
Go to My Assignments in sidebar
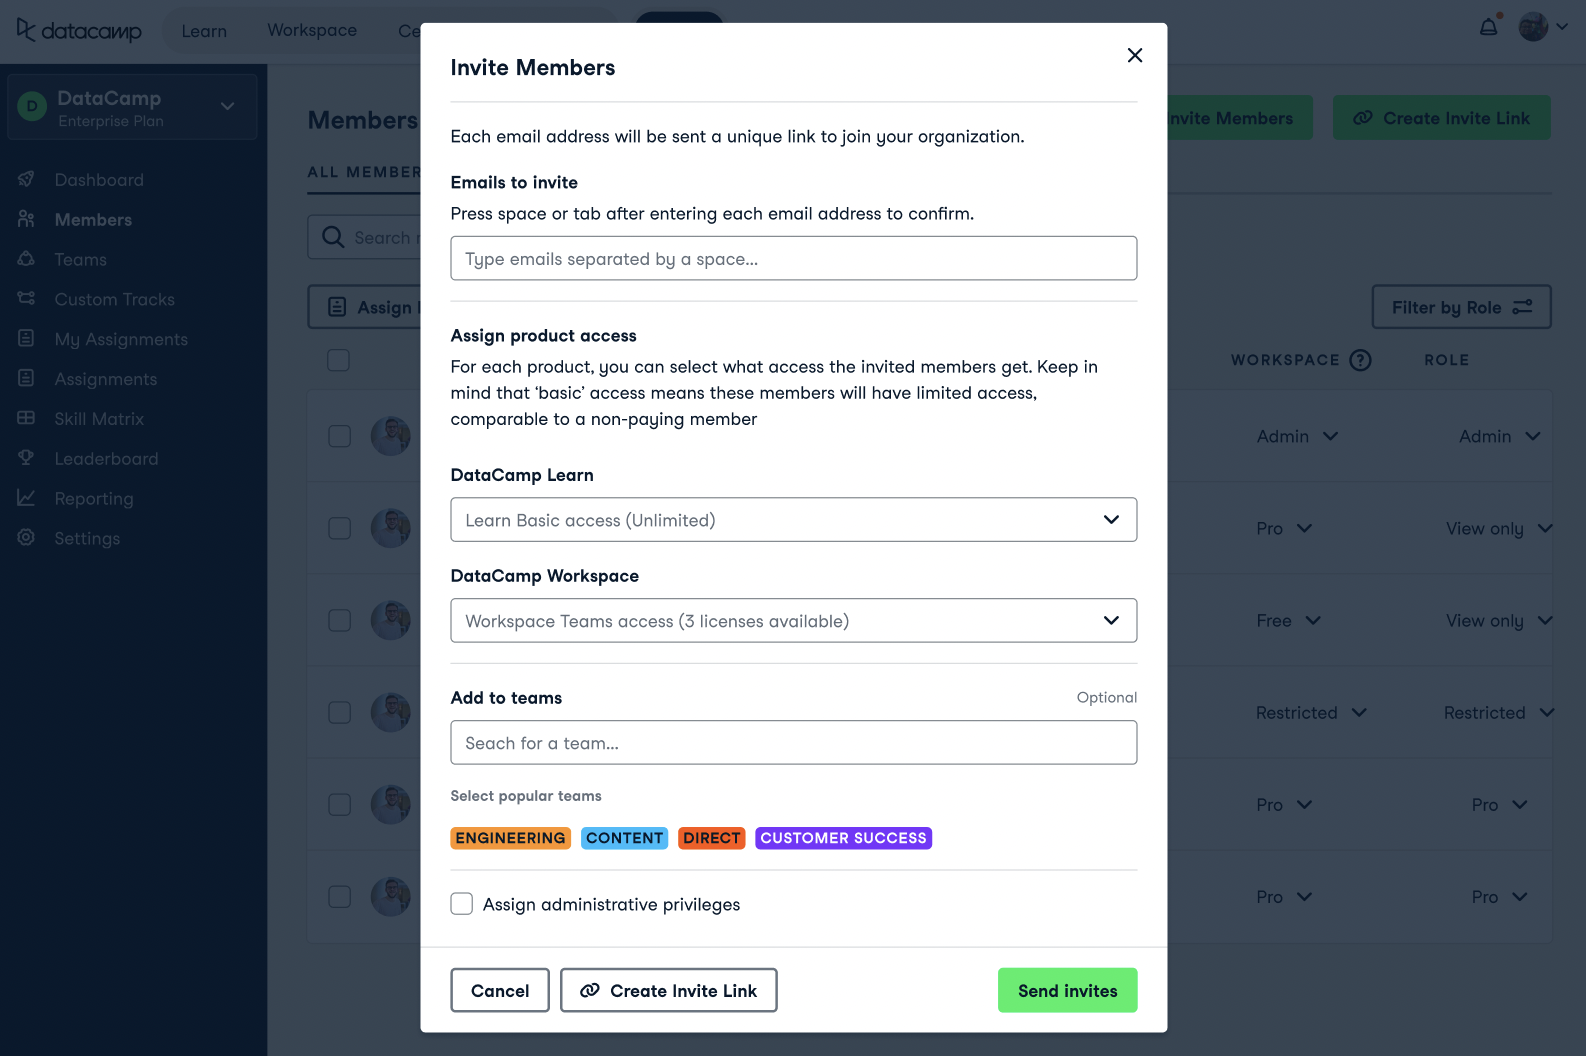(121, 339)
